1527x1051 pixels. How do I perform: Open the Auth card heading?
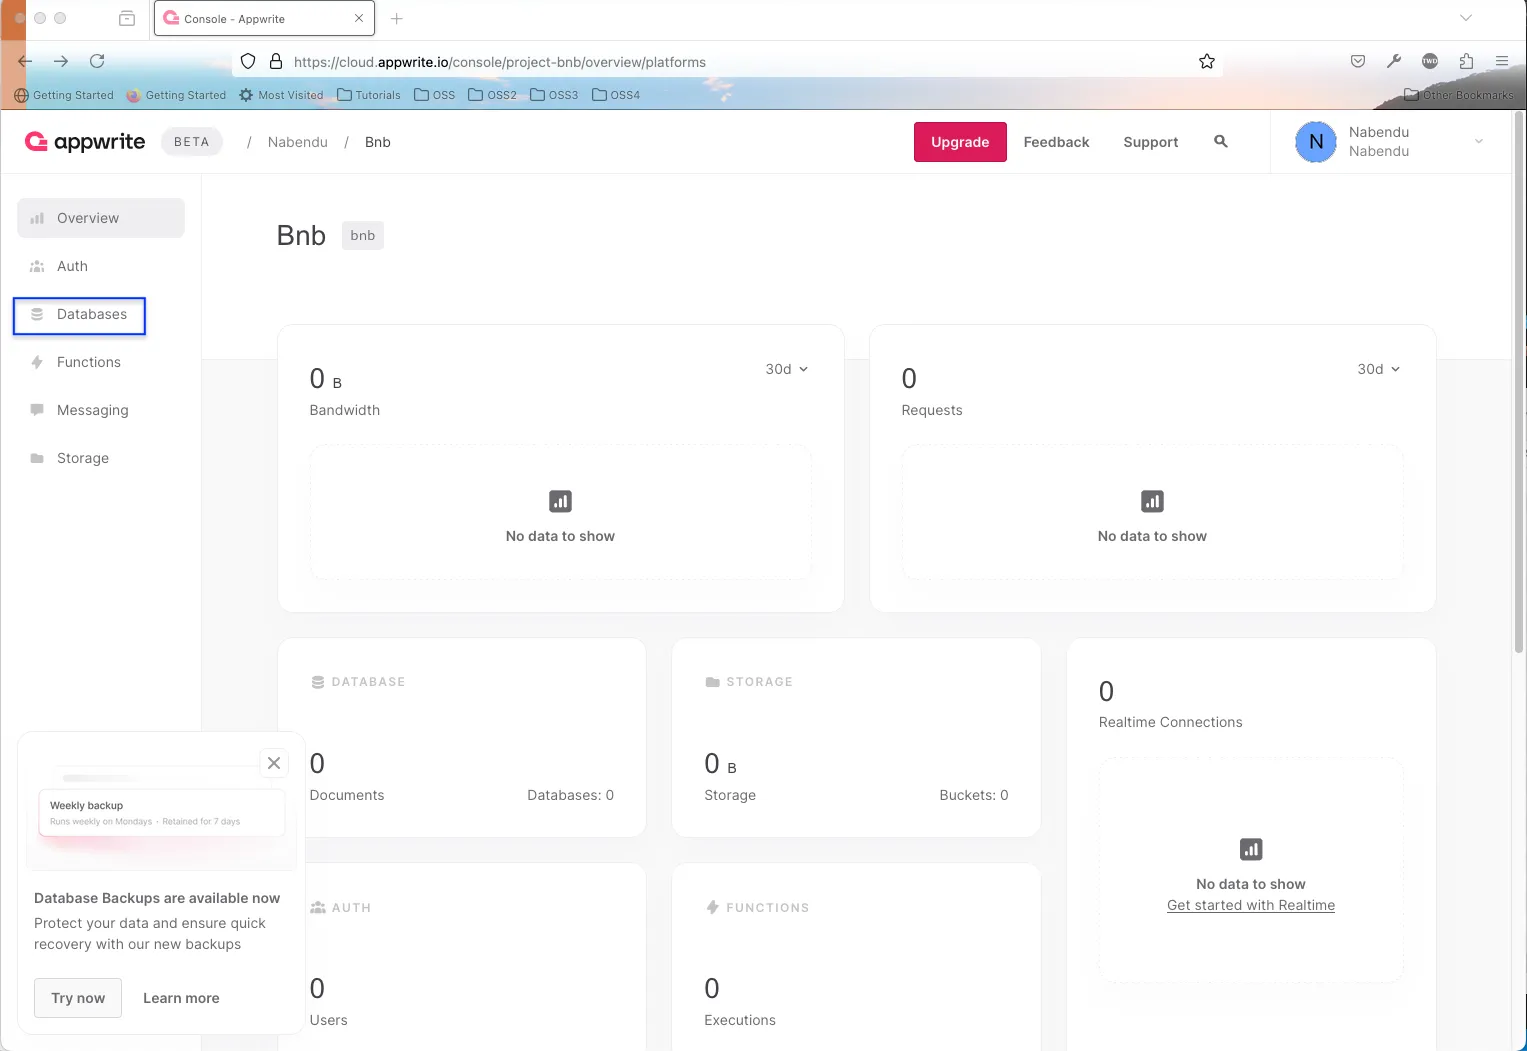pos(341,908)
